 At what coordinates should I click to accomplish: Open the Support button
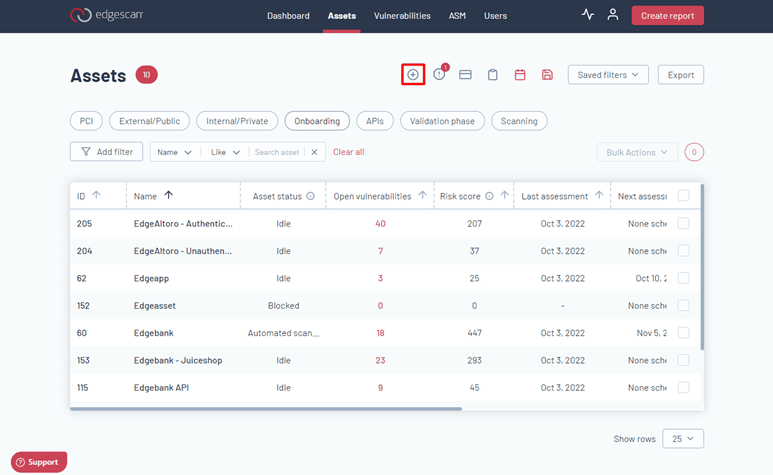39,462
